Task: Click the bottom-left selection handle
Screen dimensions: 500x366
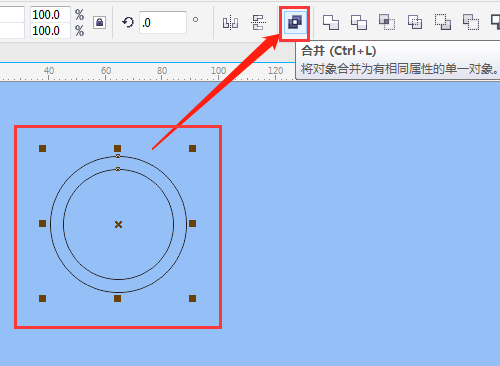Action: coord(42,298)
